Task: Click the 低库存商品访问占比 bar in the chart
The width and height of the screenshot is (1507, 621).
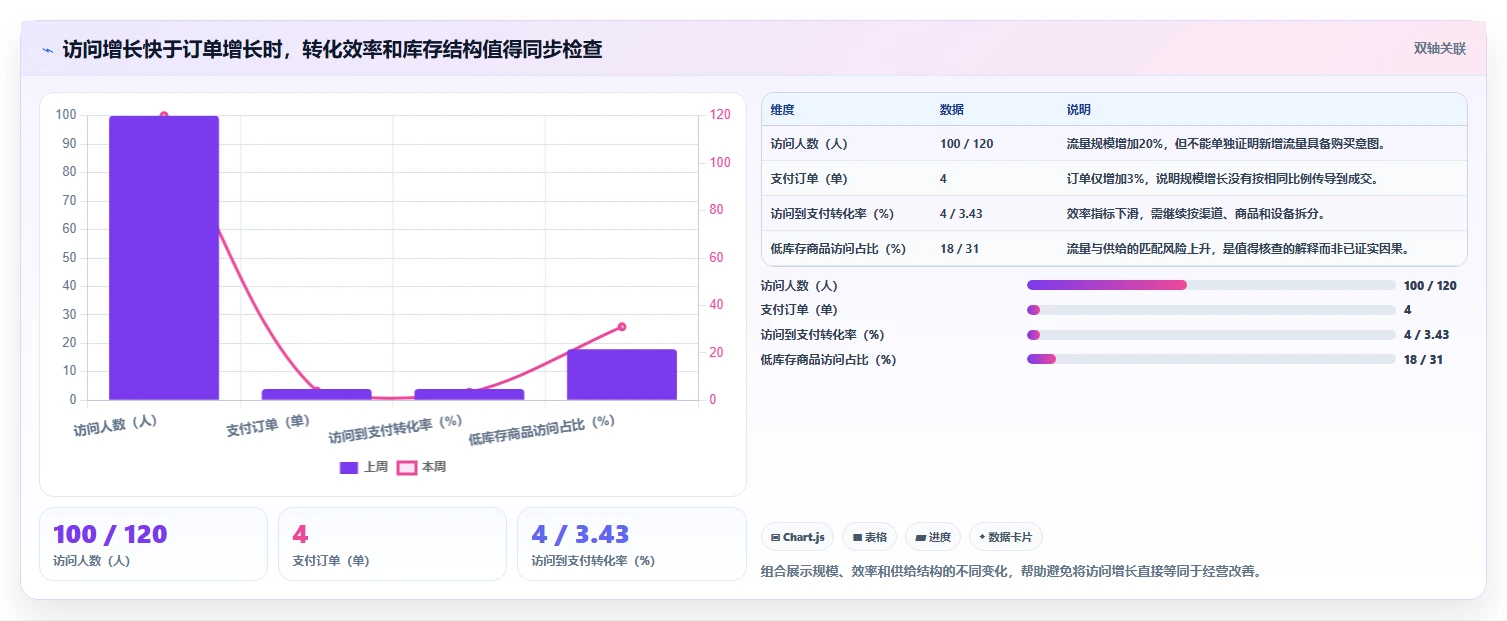Action: [622, 375]
